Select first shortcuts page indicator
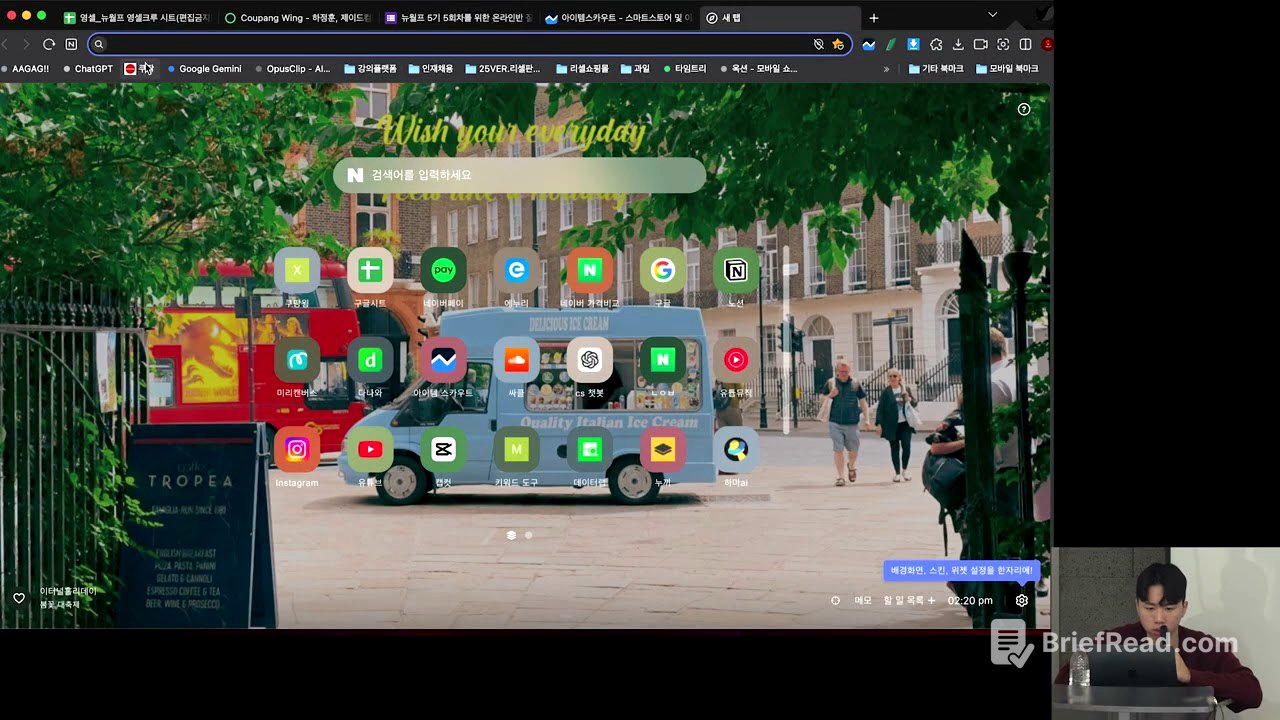 511,535
